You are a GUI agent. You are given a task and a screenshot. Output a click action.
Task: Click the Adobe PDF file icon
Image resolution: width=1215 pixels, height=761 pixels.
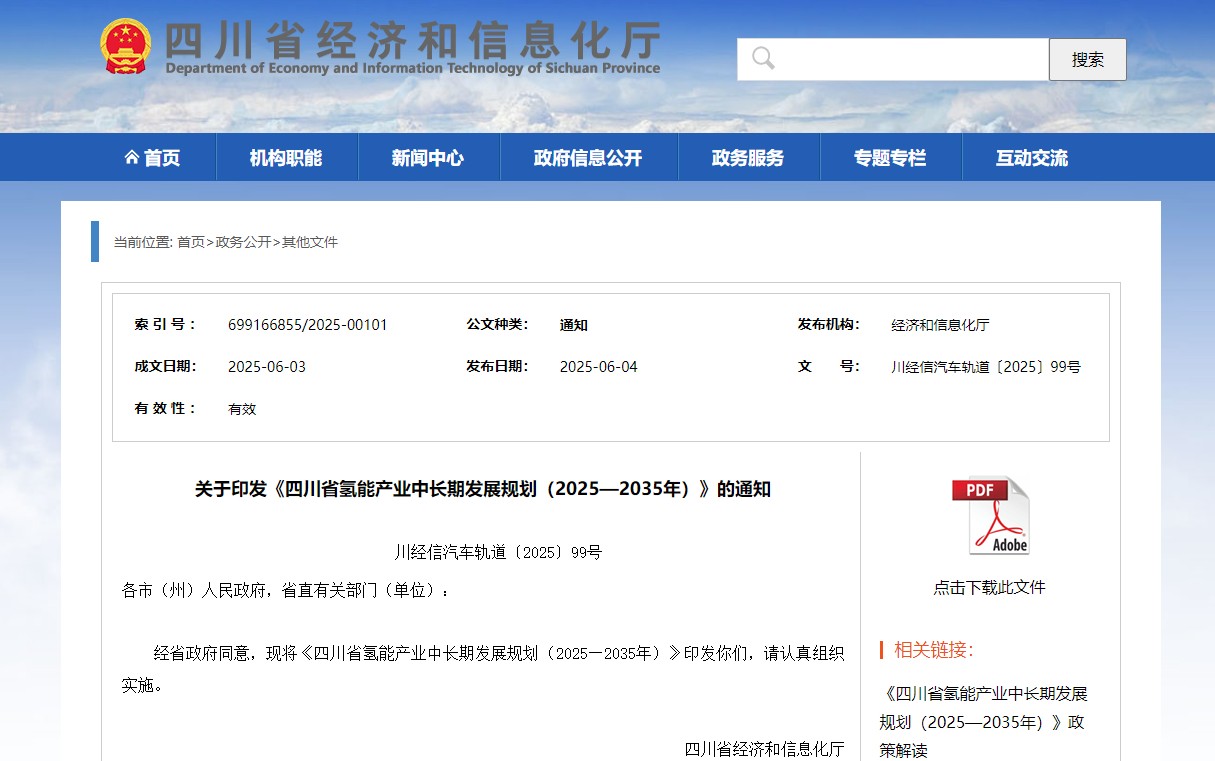tap(990, 515)
